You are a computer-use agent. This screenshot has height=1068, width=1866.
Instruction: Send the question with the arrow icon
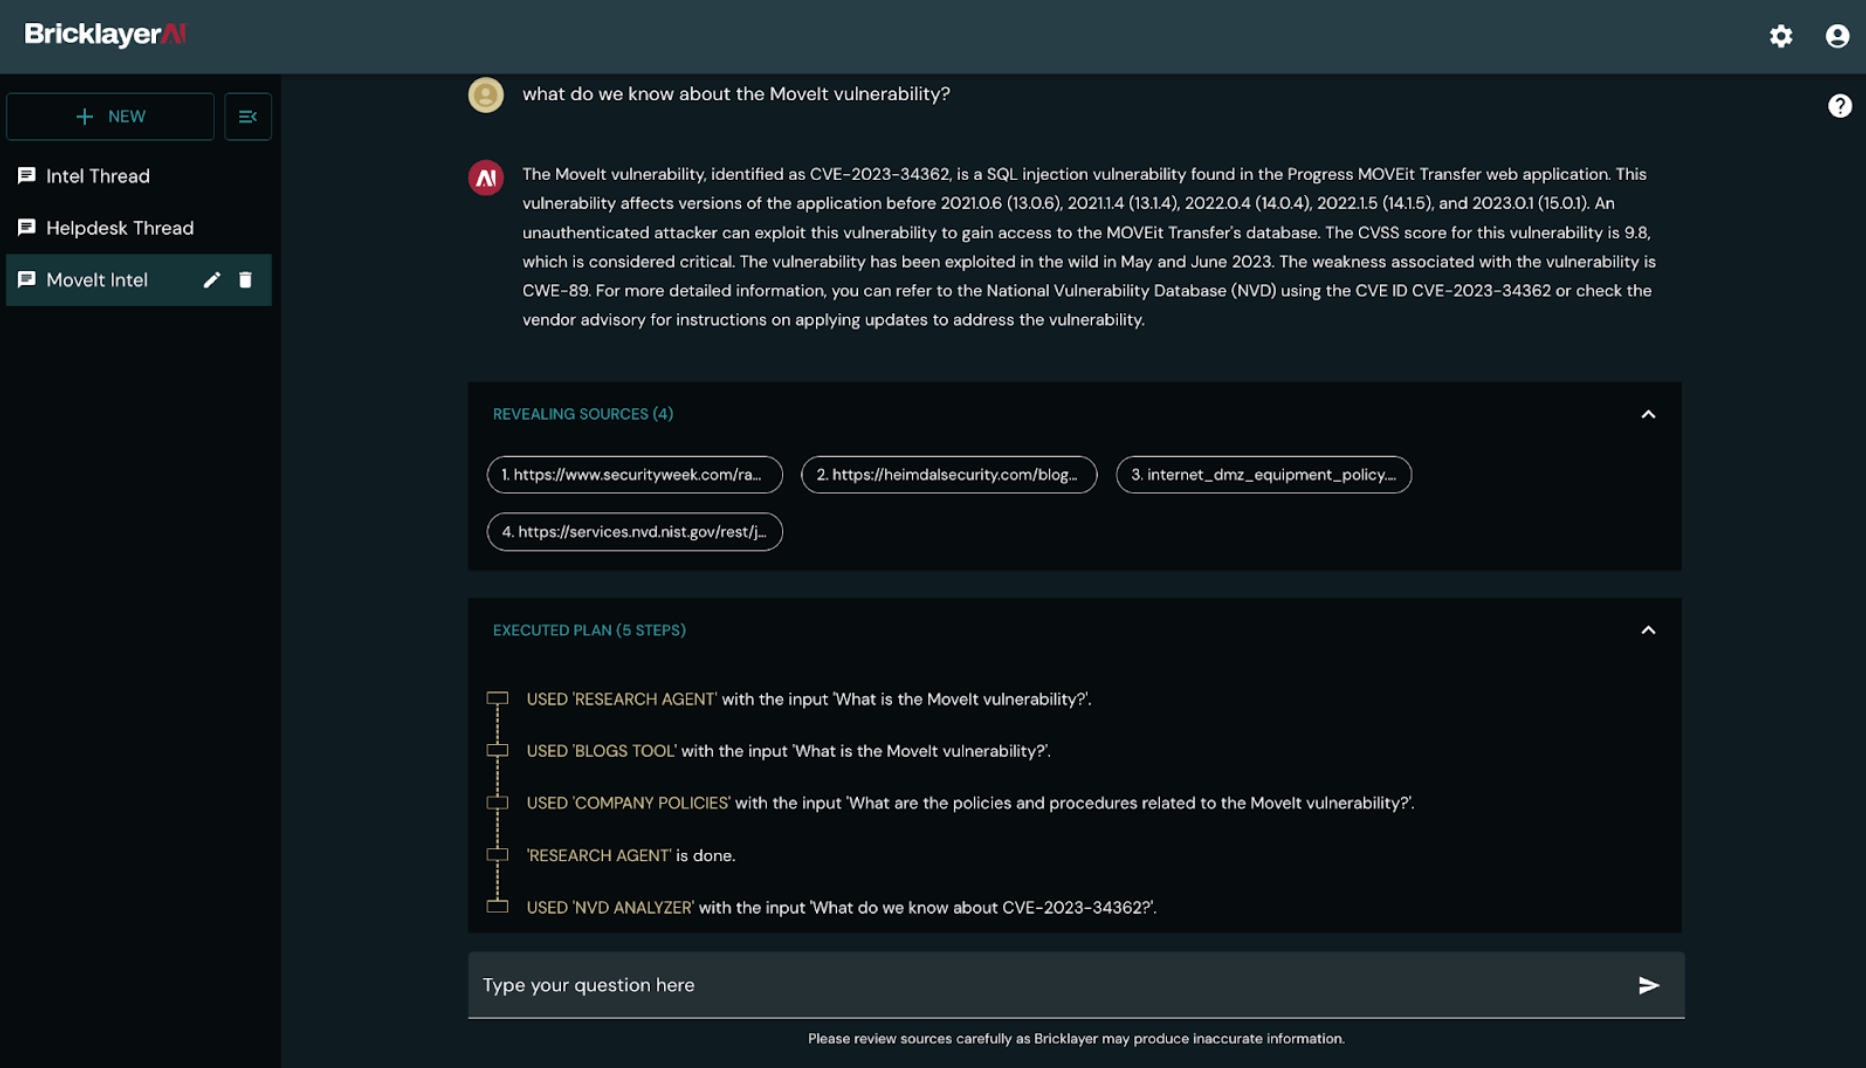pyautogui.click(x=1648, y=985)
